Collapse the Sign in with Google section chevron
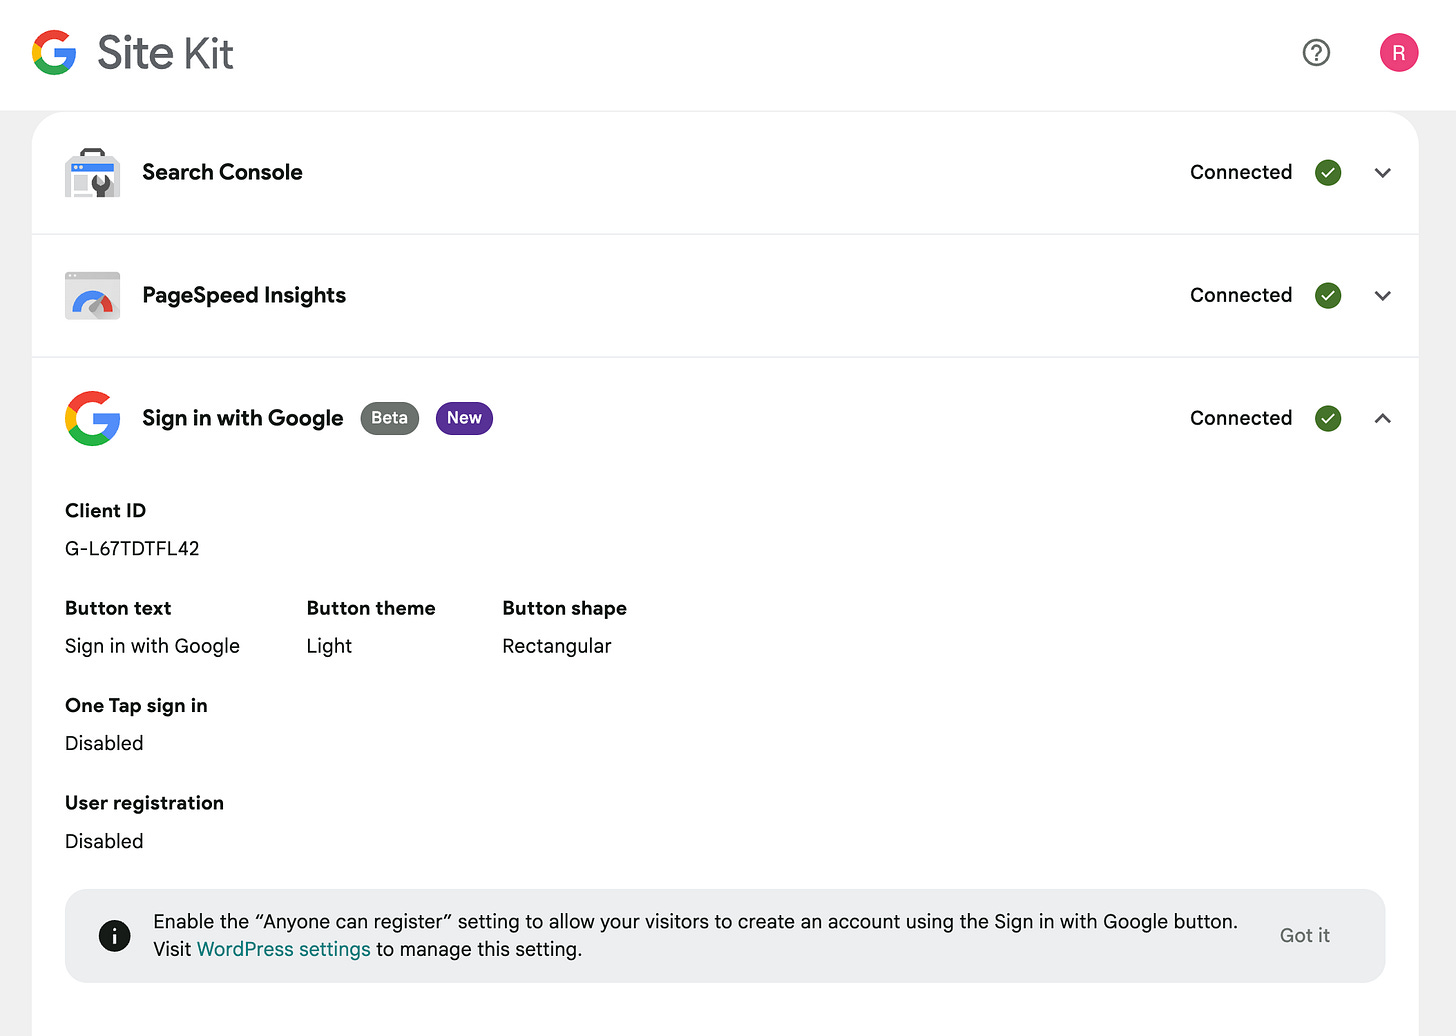1456x1036 pixels. [x=1382, y=418]
